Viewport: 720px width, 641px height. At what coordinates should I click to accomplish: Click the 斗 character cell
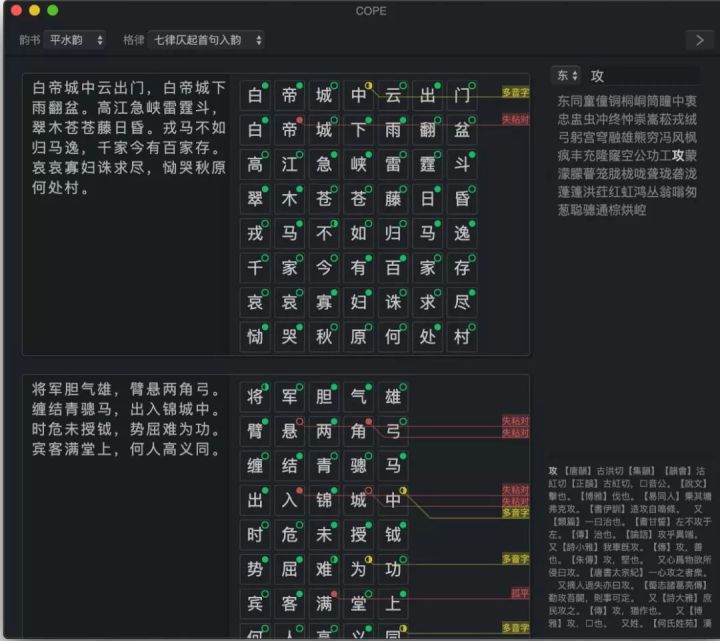click(x=462, y=164)
